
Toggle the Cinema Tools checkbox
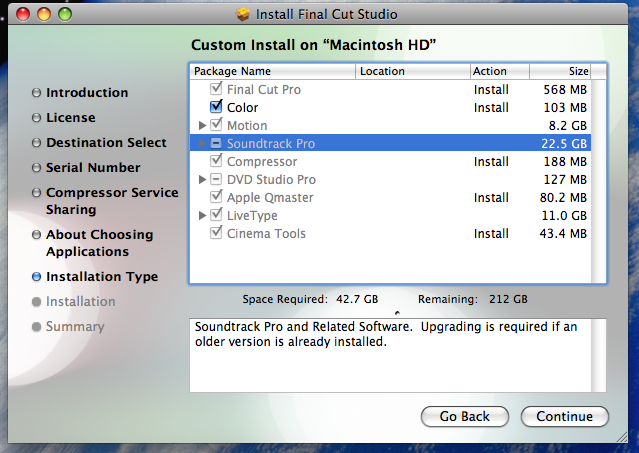click(x=216, y=233)
